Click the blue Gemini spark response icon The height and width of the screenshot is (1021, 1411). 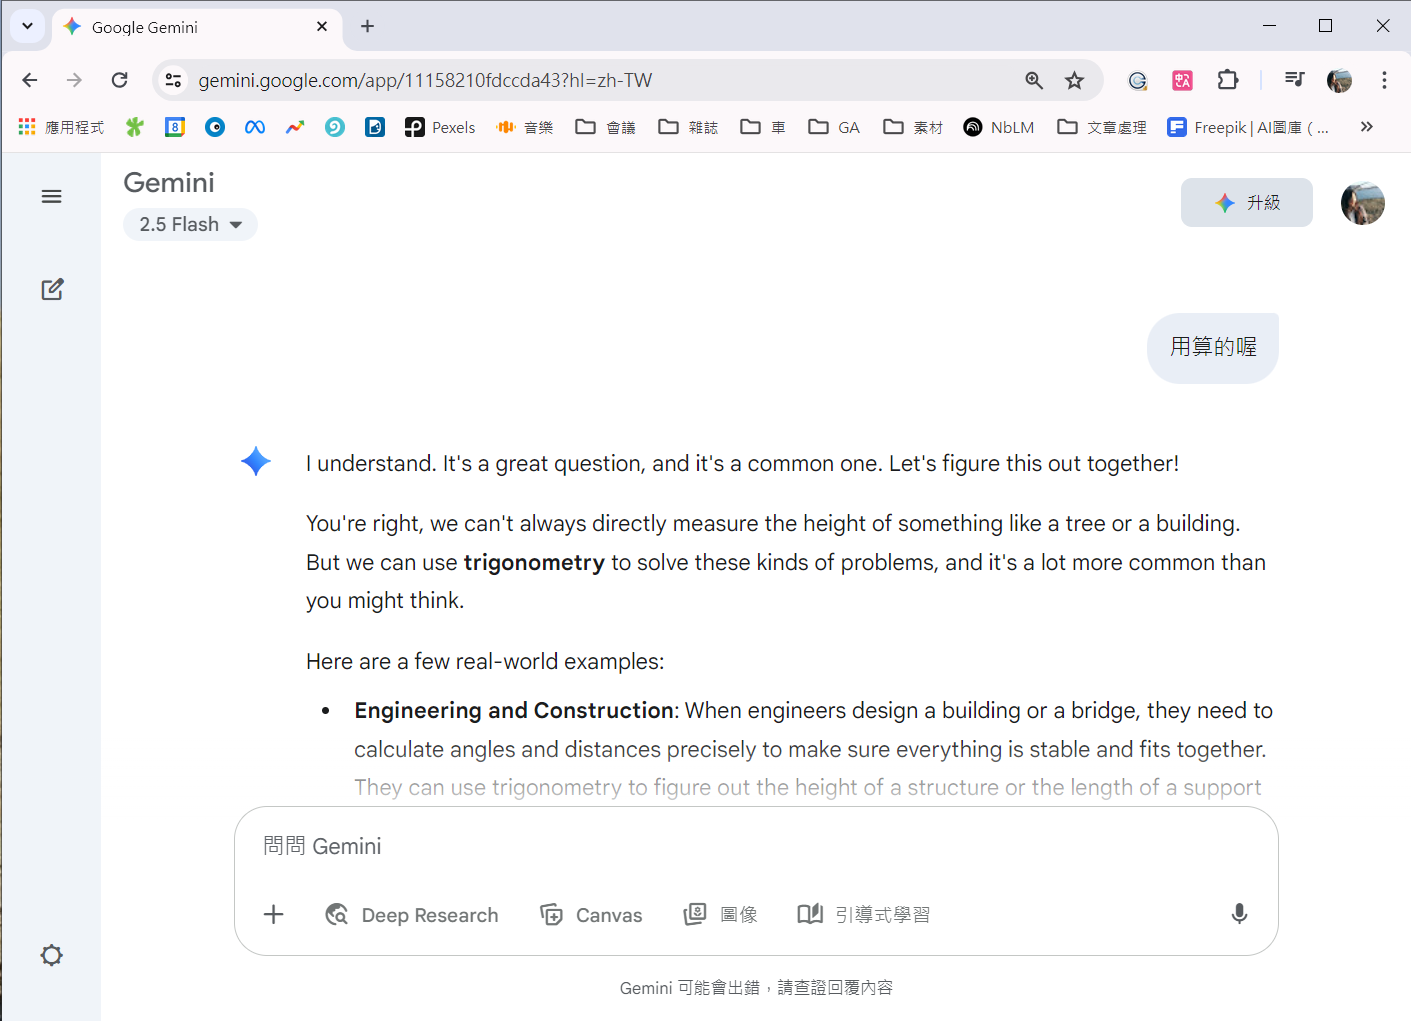(x=256, y=461)
